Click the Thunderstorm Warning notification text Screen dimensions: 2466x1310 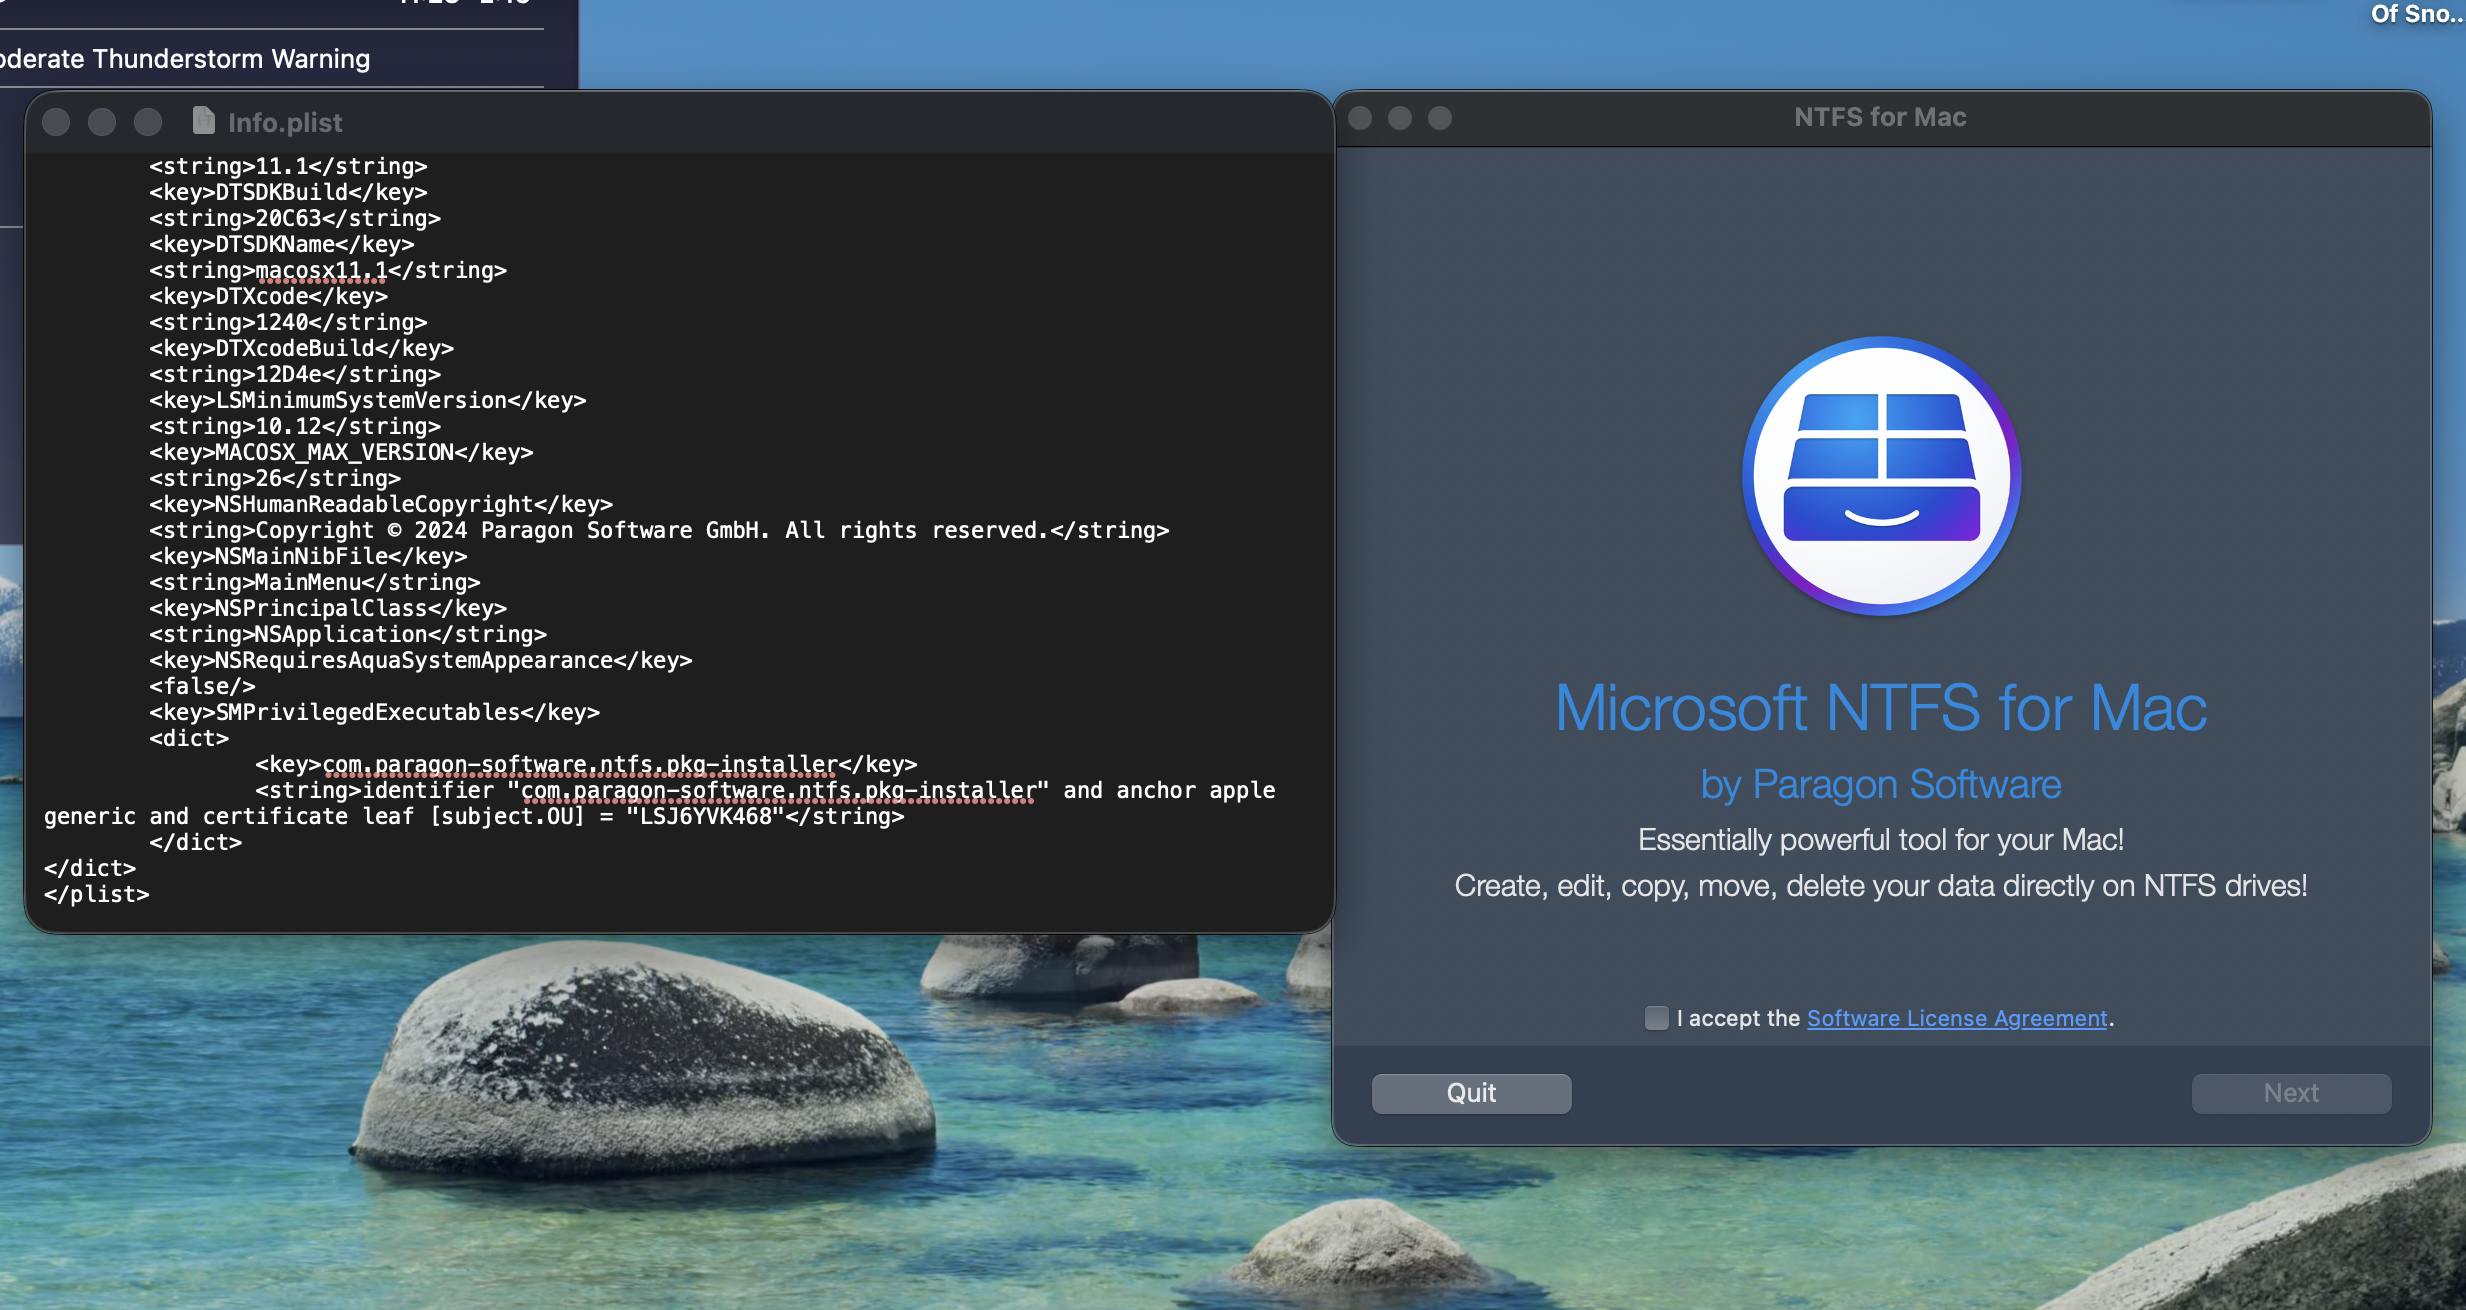pyautogui.click(x=185, y=59)
